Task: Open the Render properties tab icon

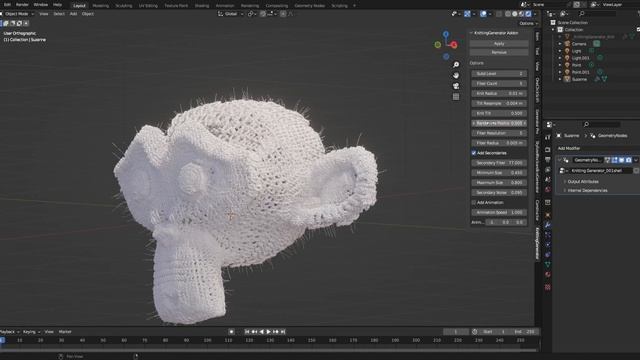Action: point(548,150)
